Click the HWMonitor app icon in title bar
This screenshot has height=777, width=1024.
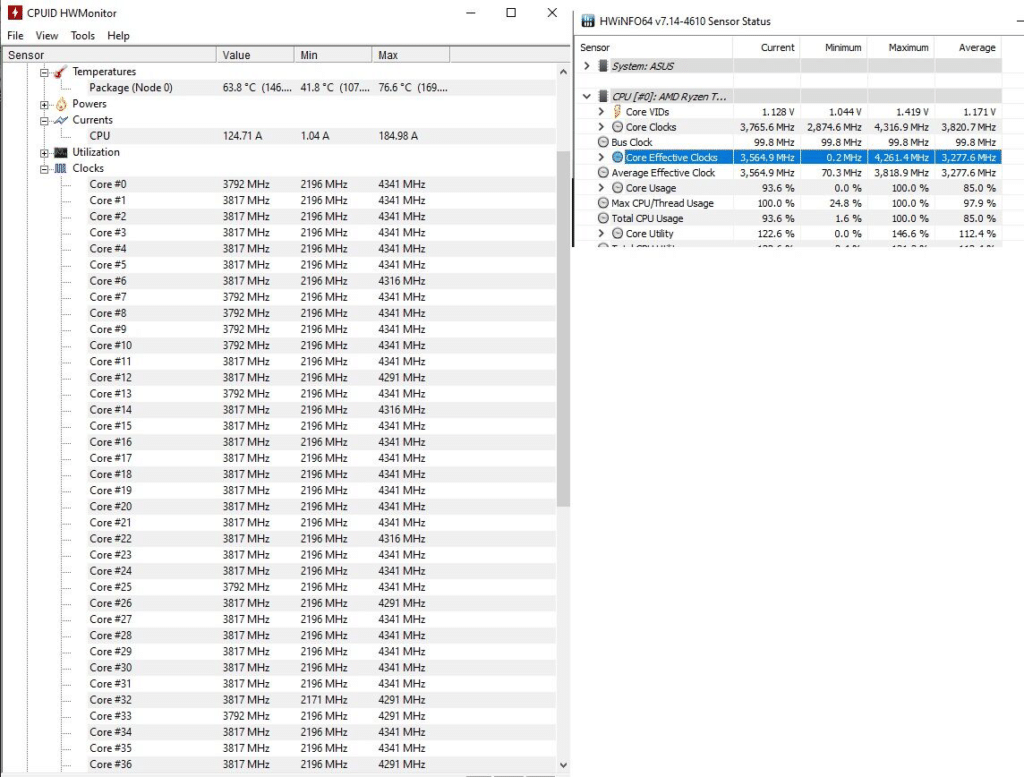[x=15, y=12]
